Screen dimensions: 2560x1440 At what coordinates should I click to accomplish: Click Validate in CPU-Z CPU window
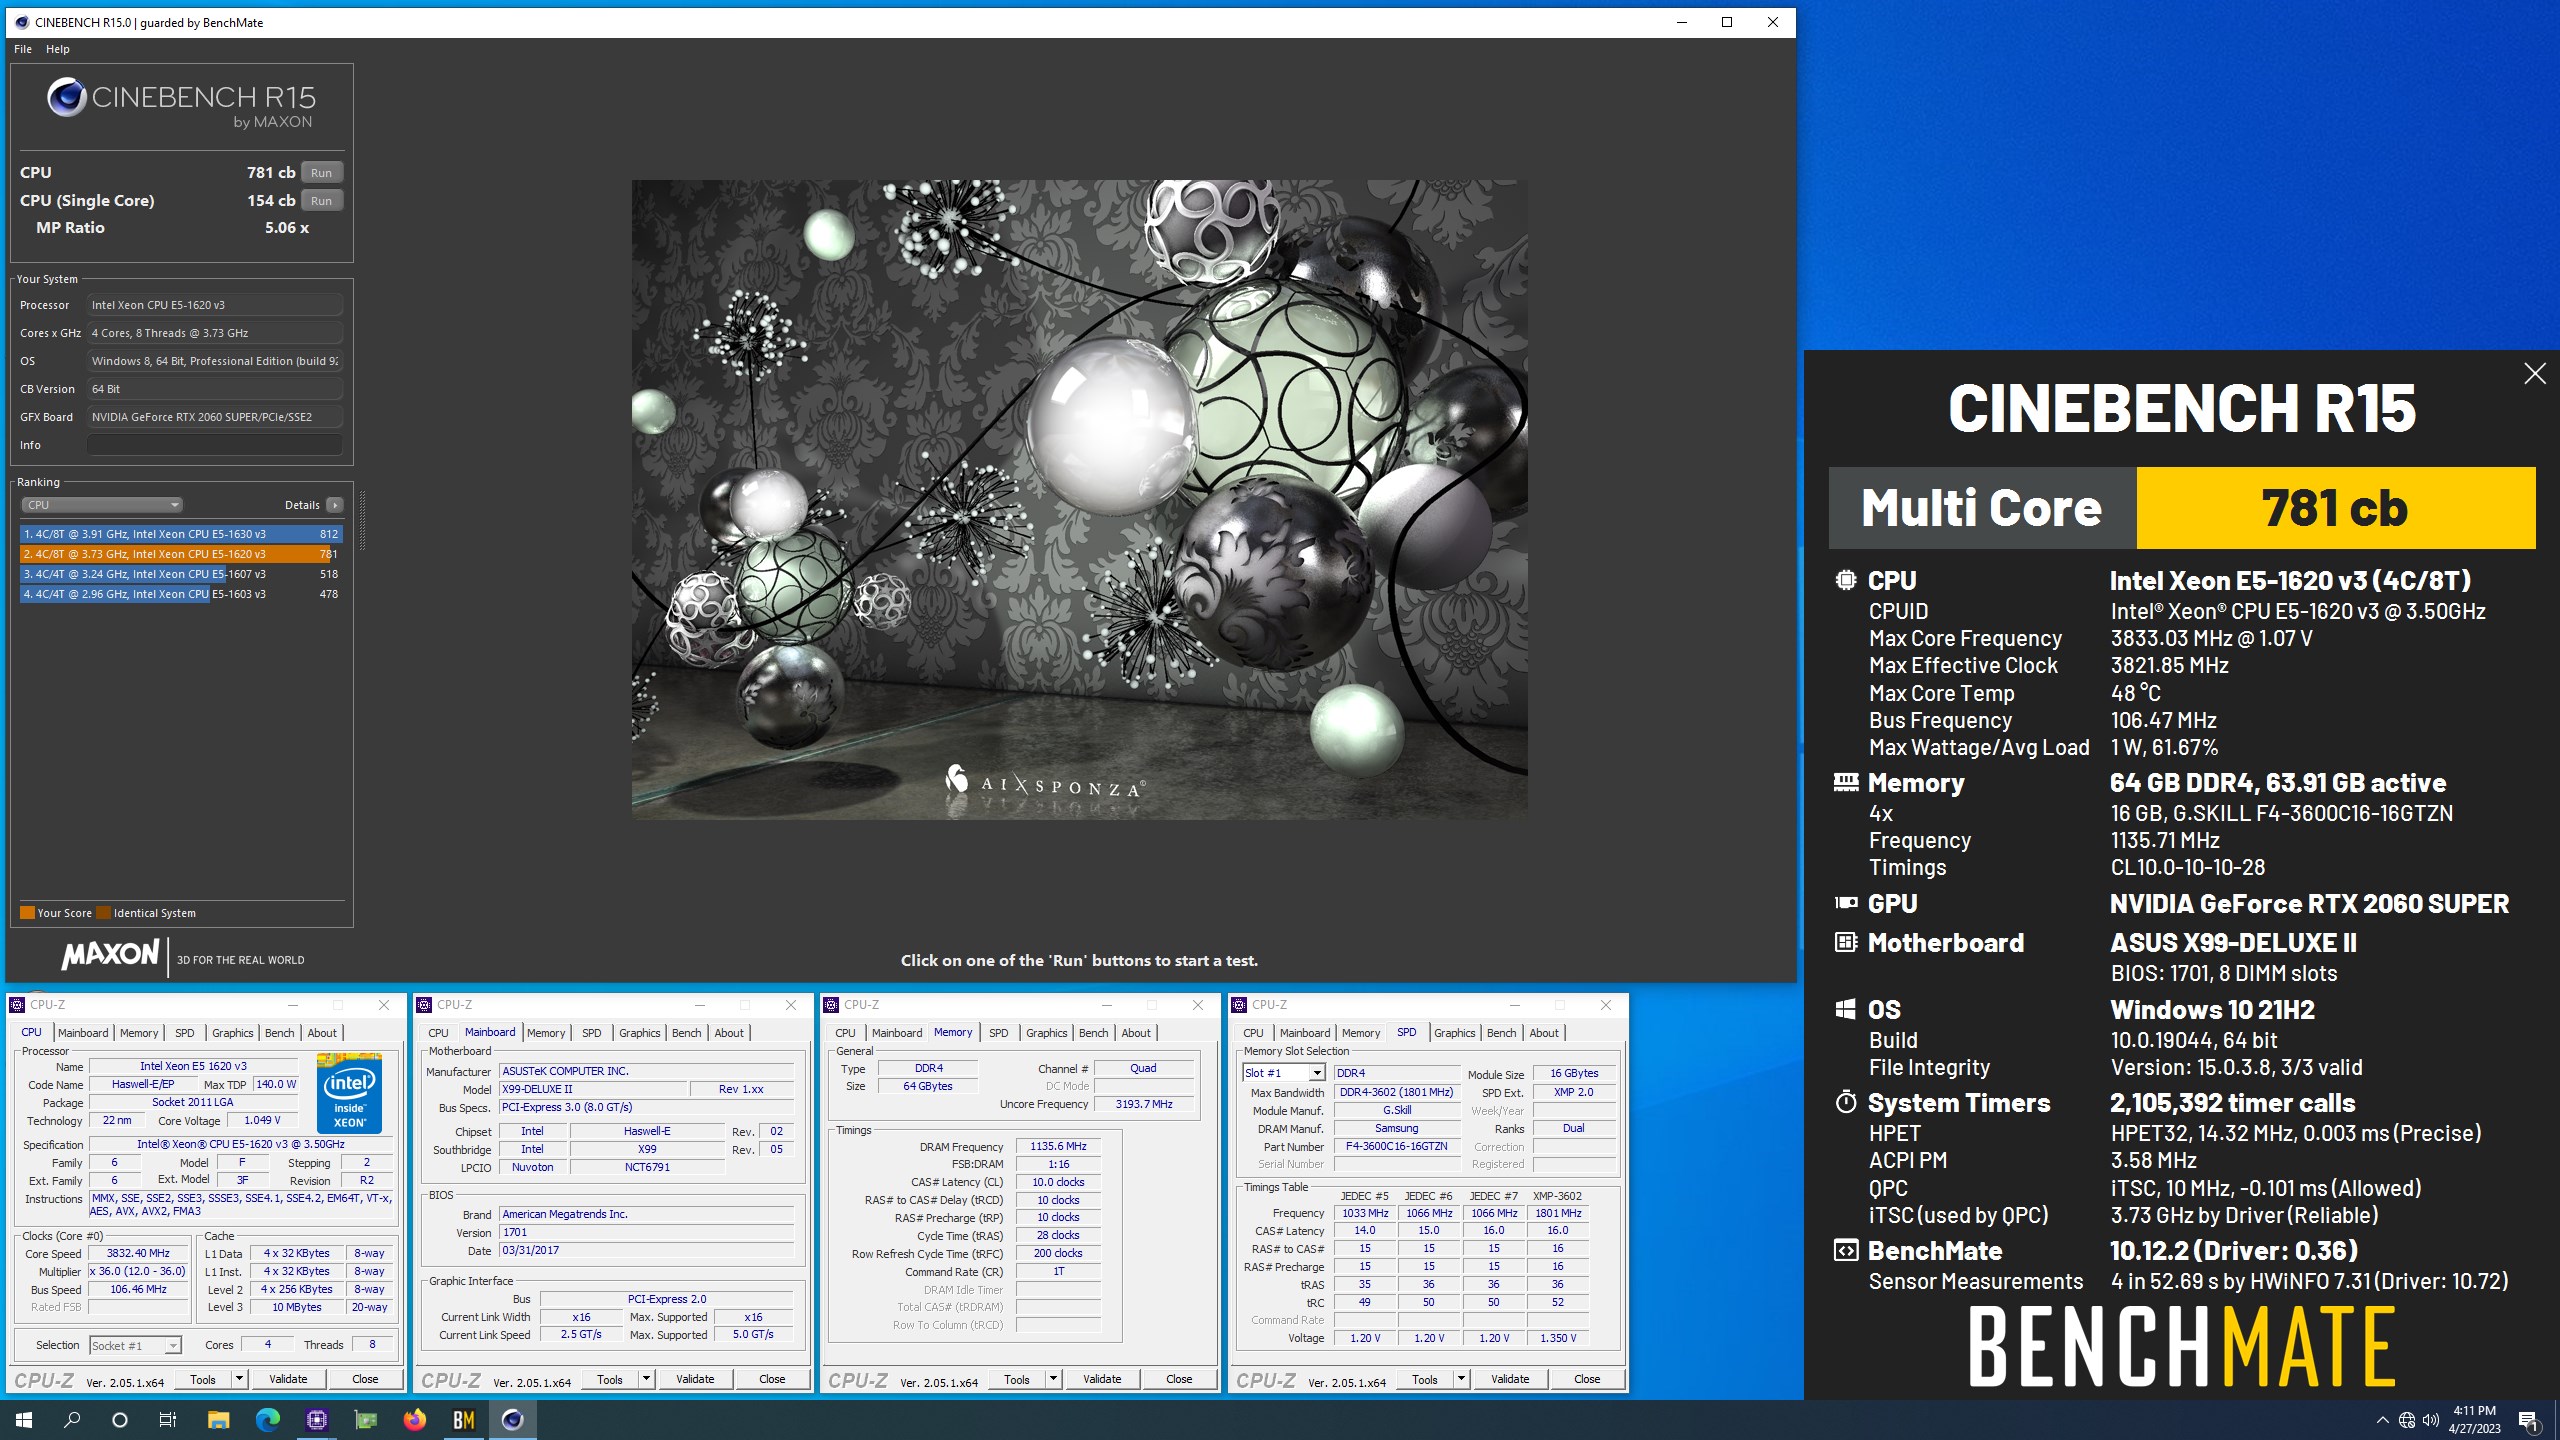point(288,1379)
